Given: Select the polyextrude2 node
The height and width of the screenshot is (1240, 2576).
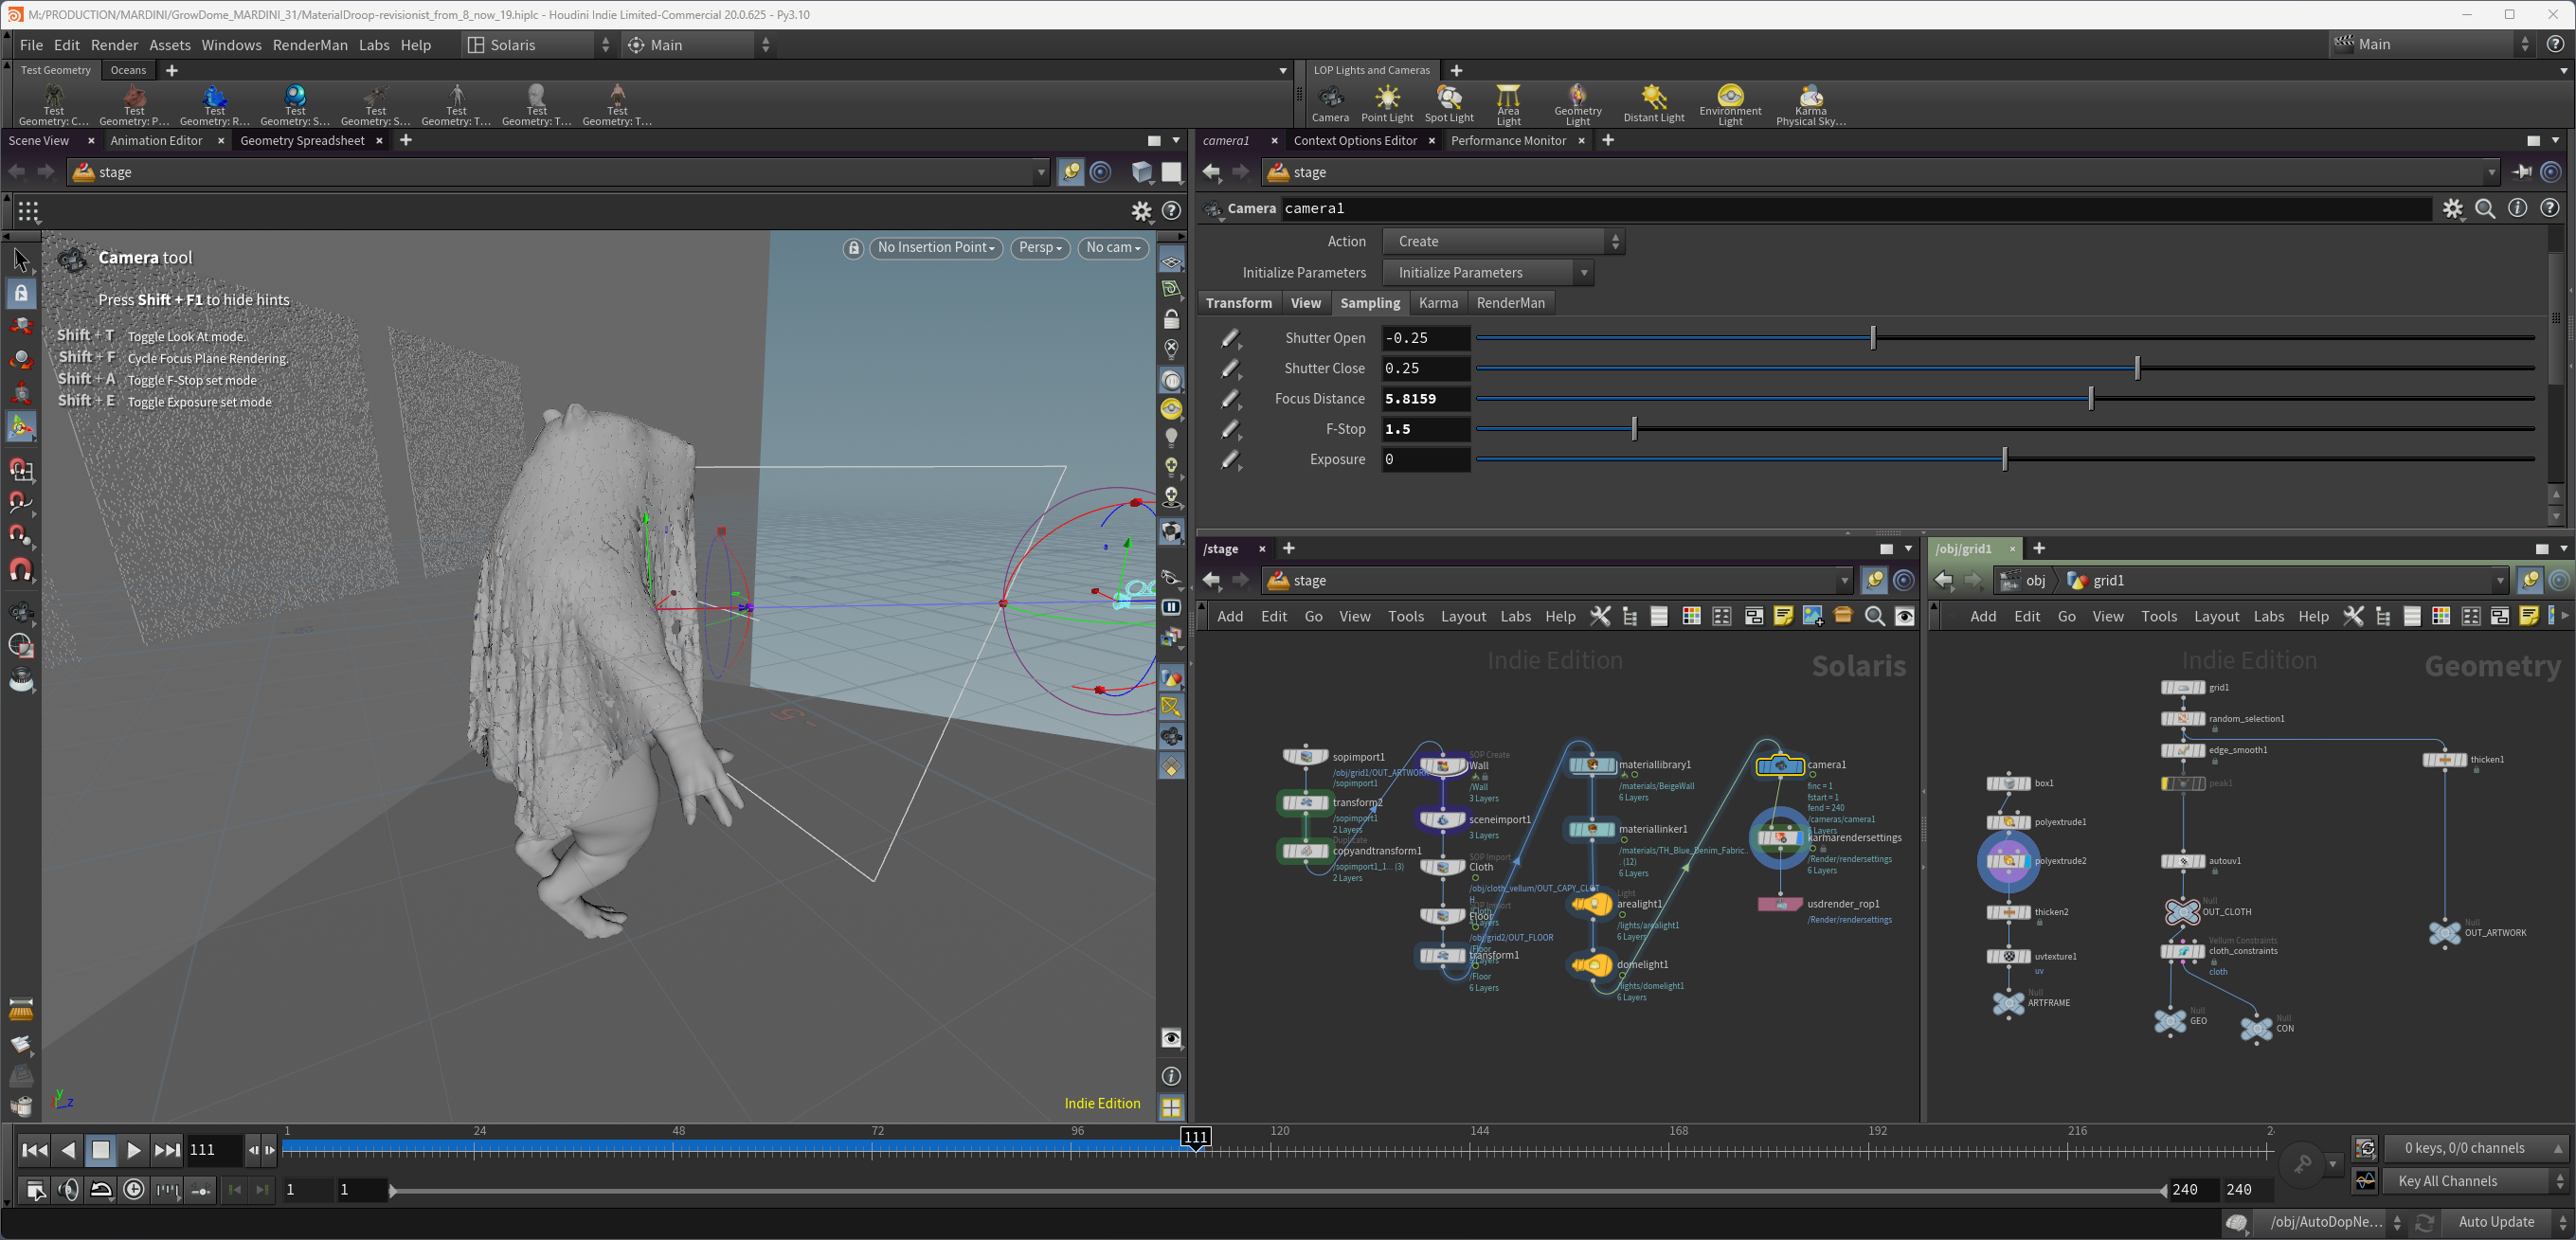Looking at the screenshot, I should pos(2008,861).
